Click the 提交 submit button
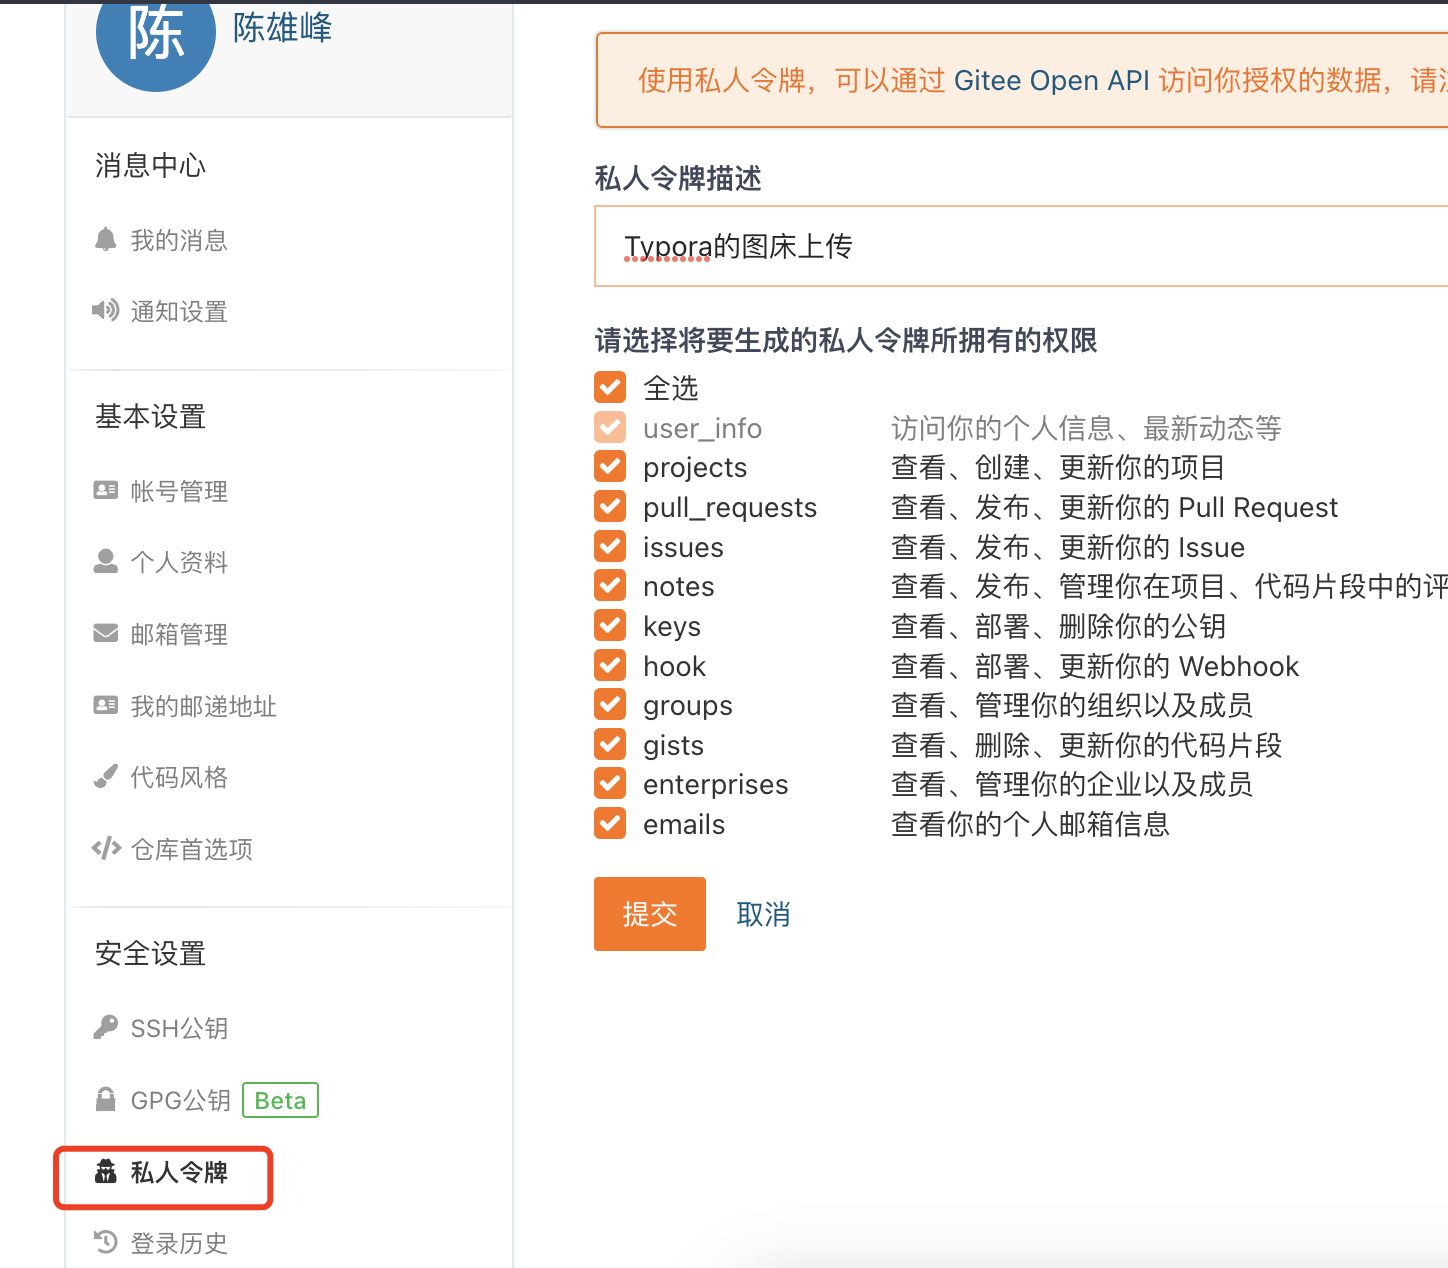1448x1268 pixels. click(x=650, y=914)
